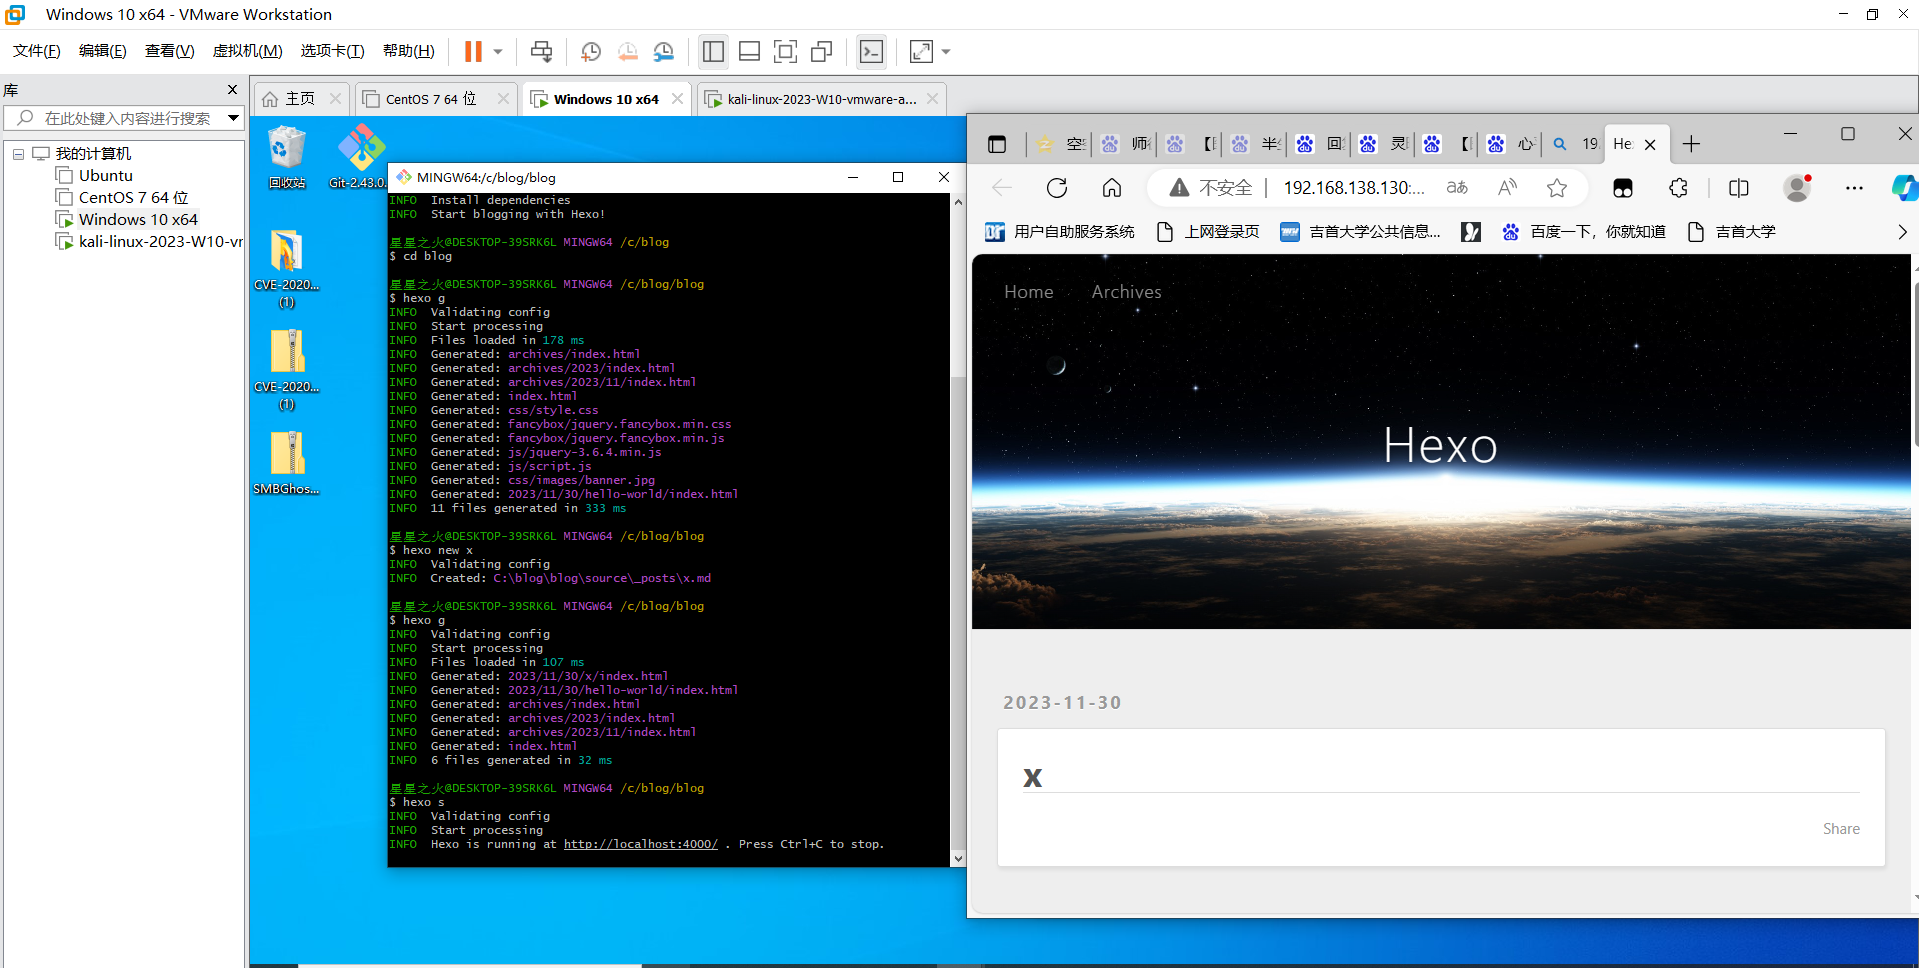
Task: Click the stretch guest display icon
Action: click(x=921, y=51)
